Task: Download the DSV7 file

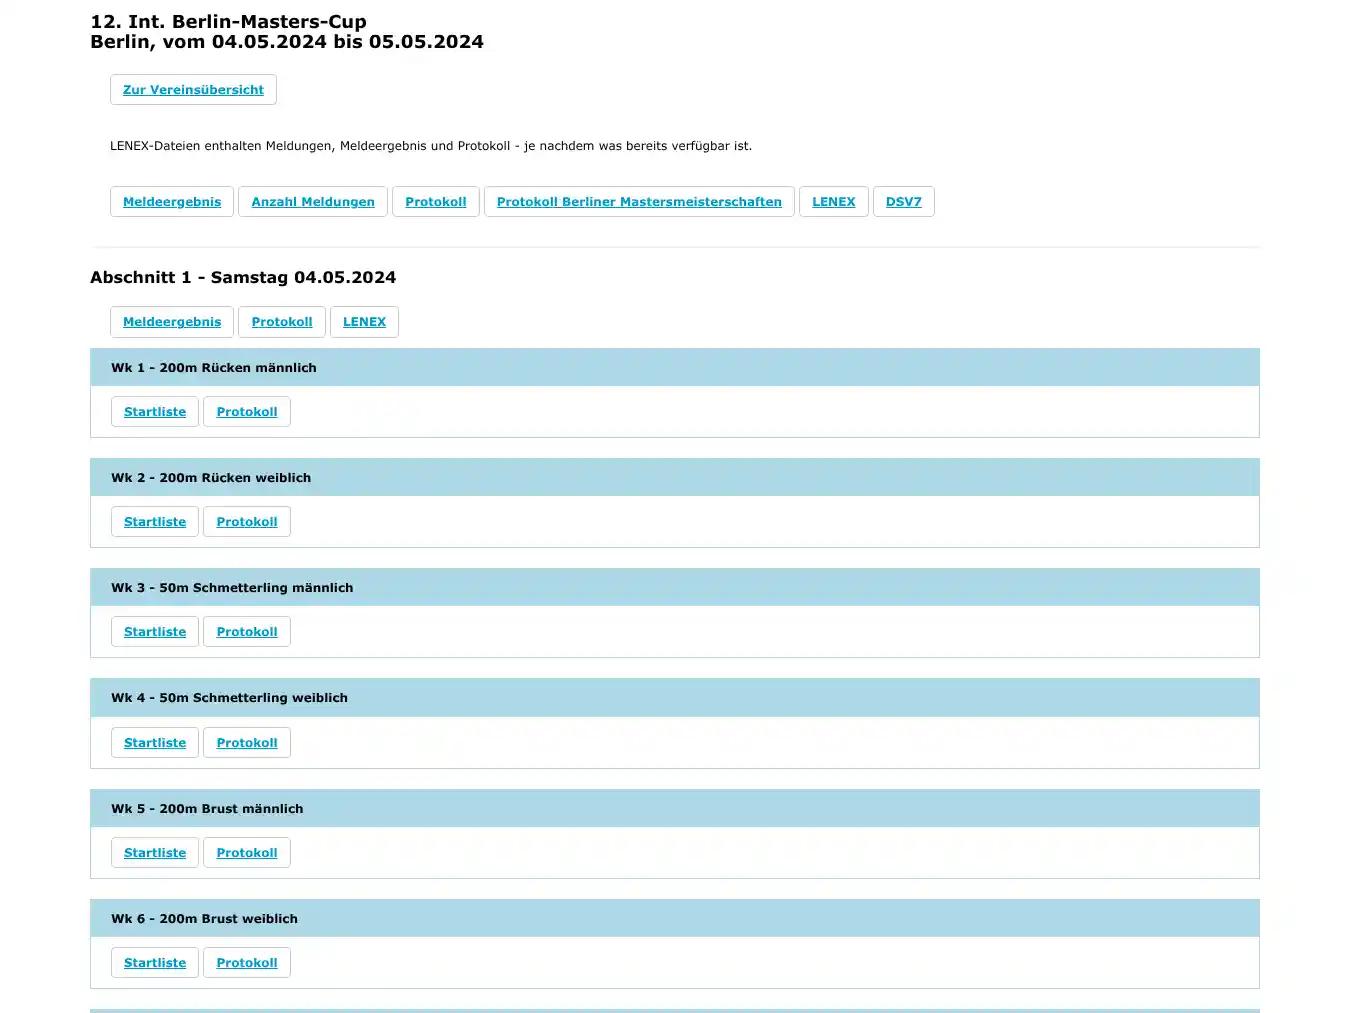Action: click(903, 201)
